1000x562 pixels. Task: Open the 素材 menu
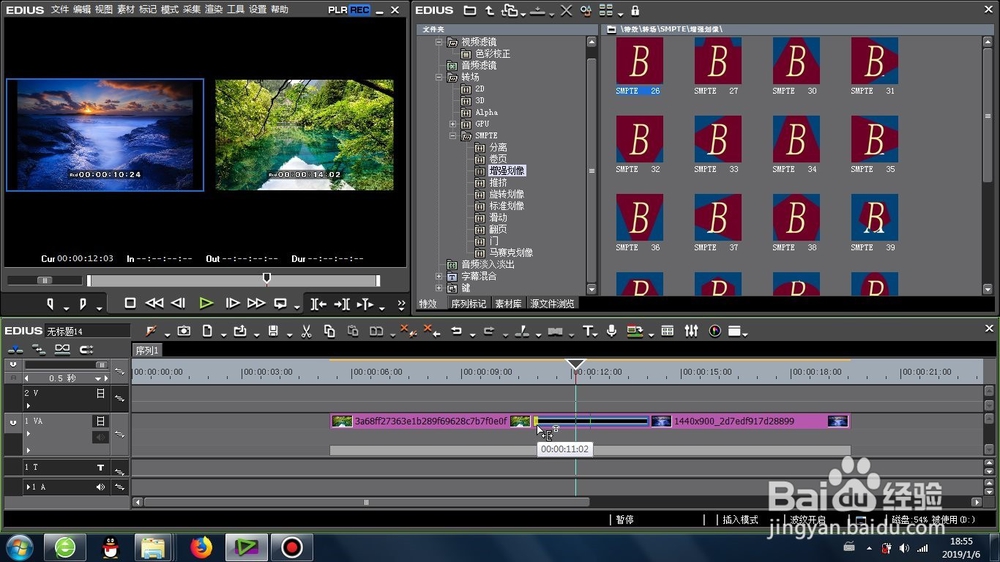pyautogui.click(x=126, y=10)
